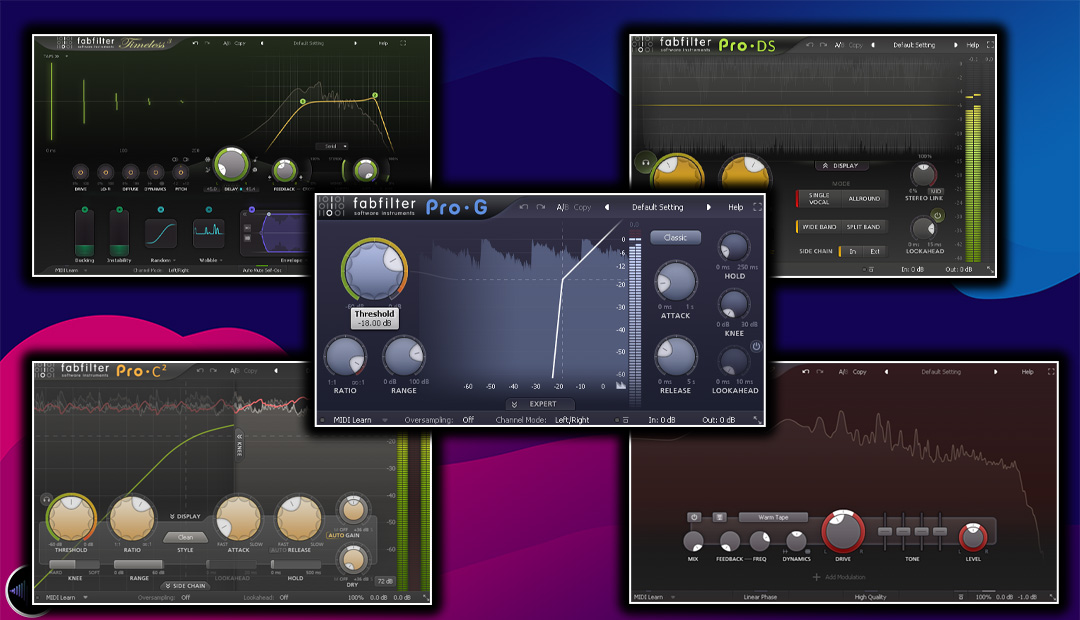Image resolution: width=1080 pixels, height=620 pixels.
Task: Go to next preset in Pro-DS
Action: click(955, 45)
